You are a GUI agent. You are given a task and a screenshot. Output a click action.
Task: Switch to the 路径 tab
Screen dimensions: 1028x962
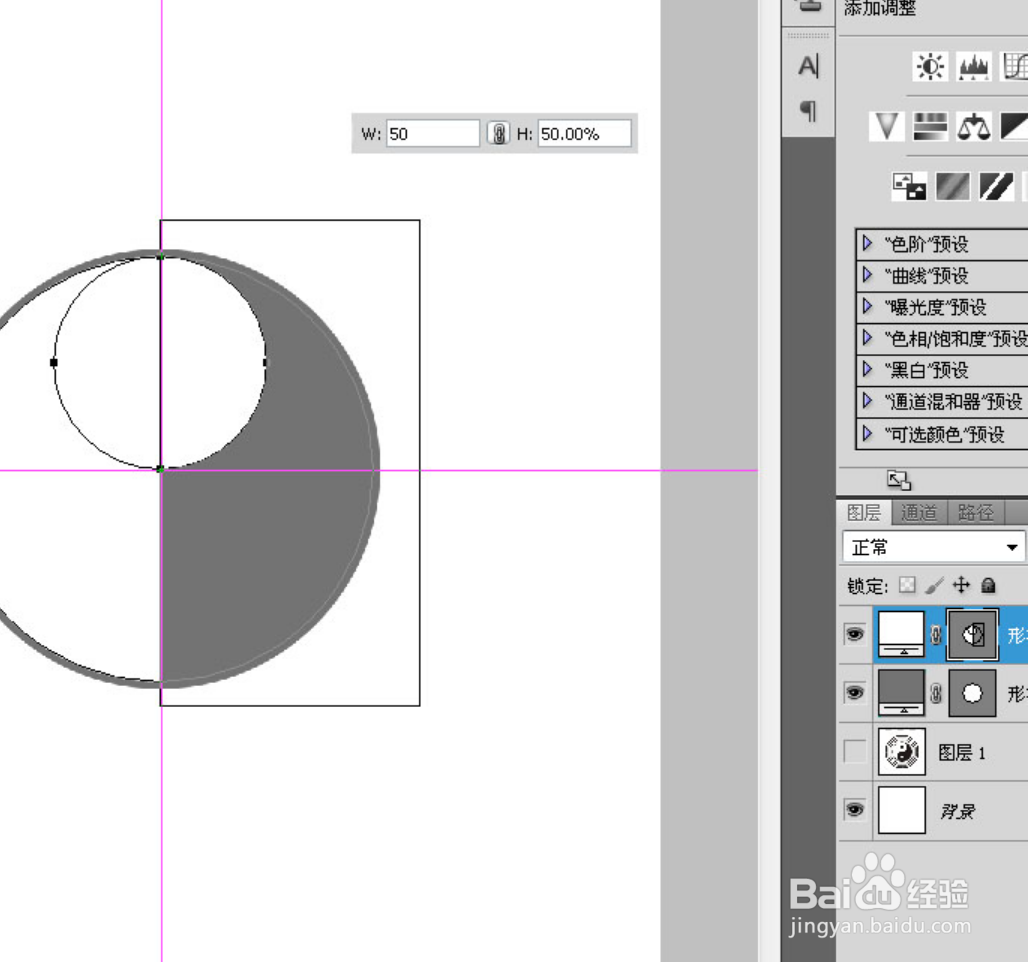click(976, 513)
